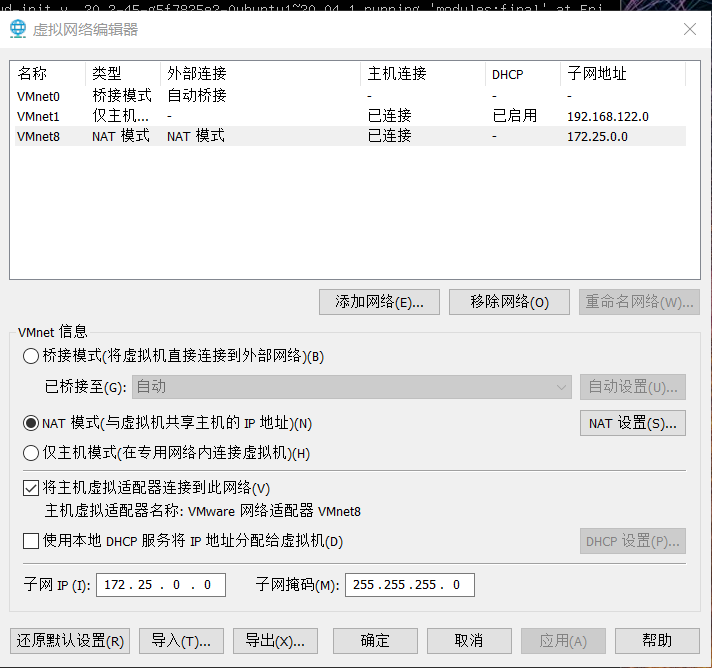Open 帮助 button
The height and width of the screenshot is (668, 712).
coord(657,641)
